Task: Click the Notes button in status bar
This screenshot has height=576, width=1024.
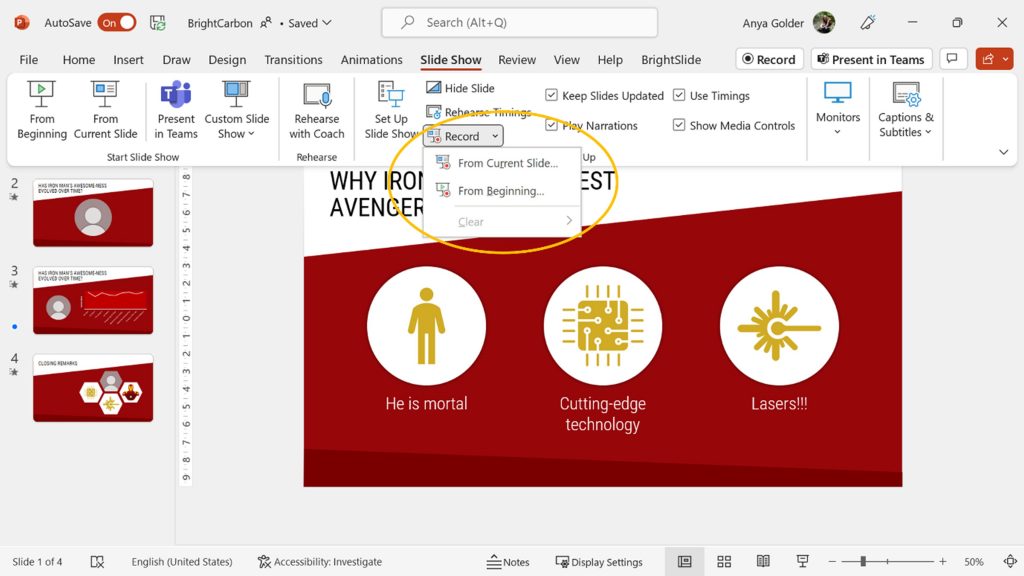Action: click(508, 562)
